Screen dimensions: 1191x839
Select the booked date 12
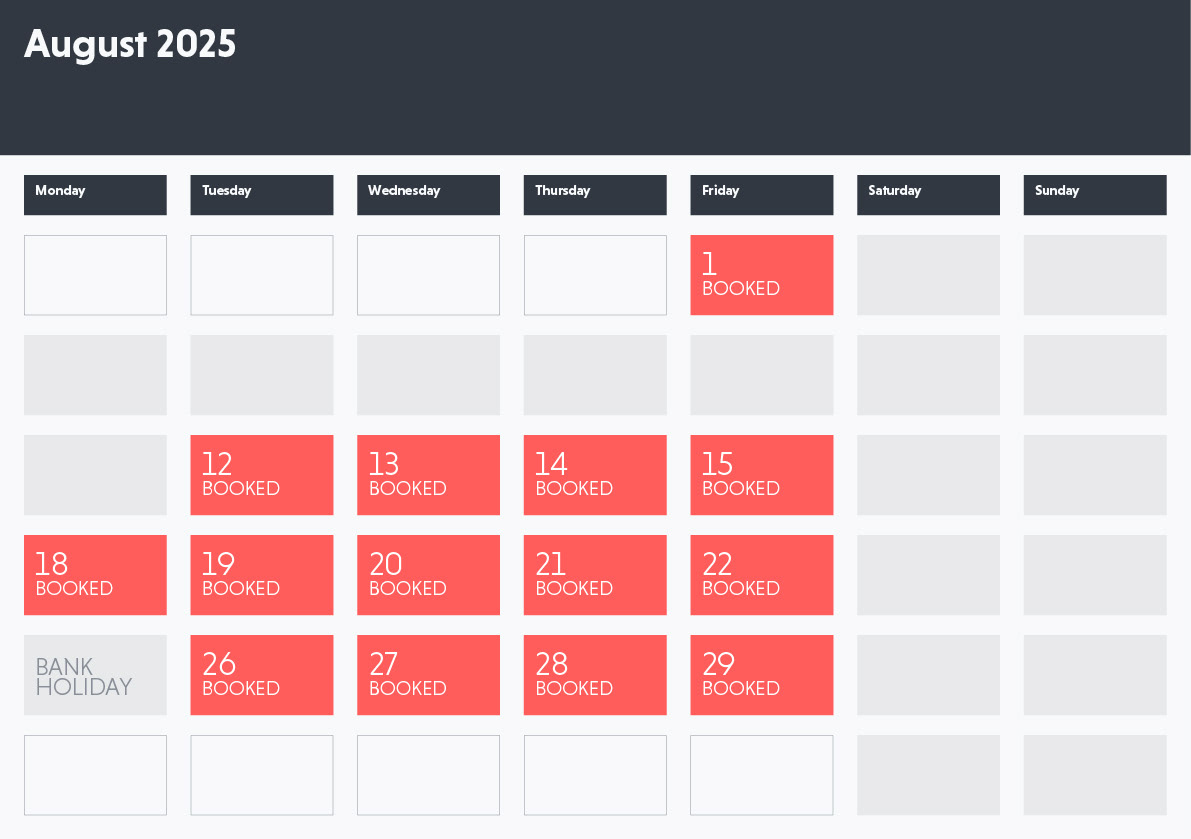261,475
